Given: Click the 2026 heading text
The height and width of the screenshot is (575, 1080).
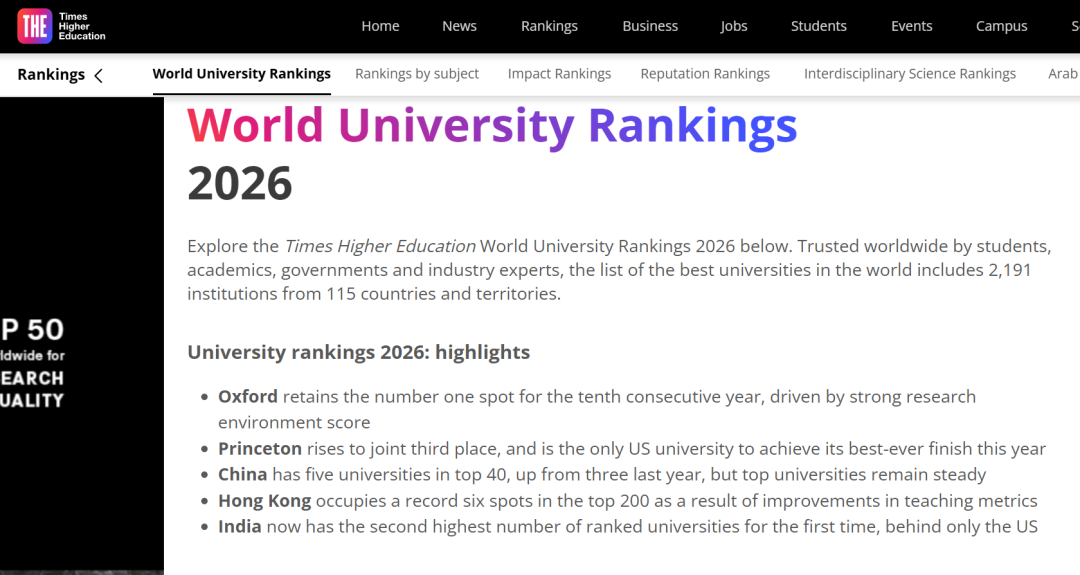Looking at the screenshot, I should (x=240, y=183).
